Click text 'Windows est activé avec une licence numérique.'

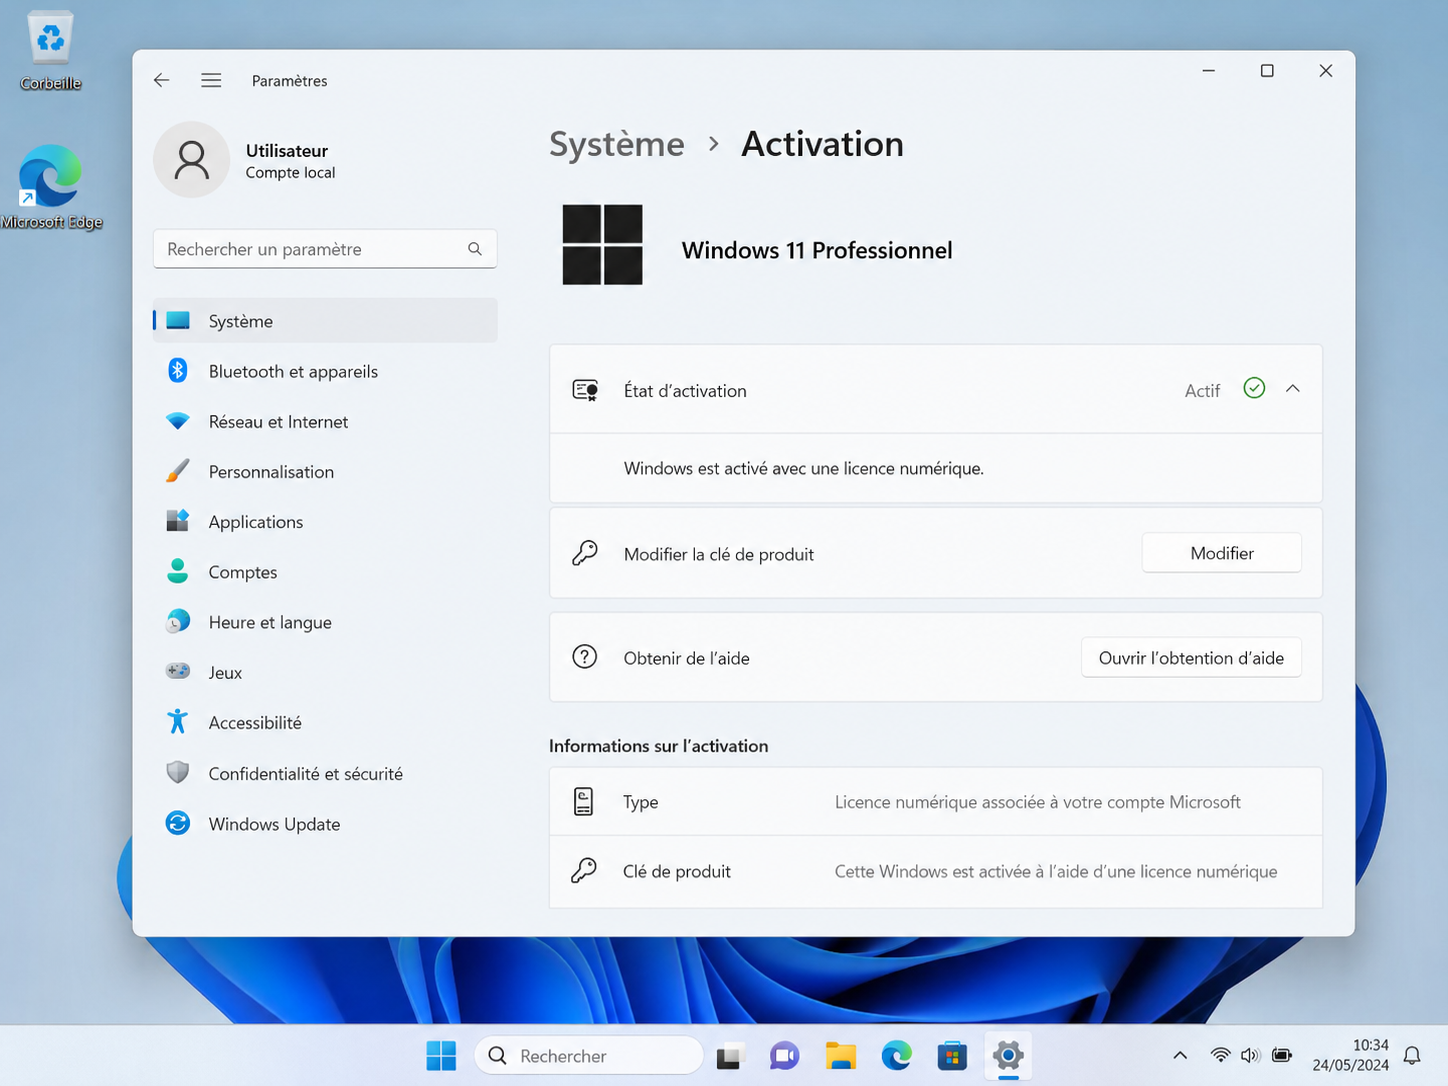[804, 468]
